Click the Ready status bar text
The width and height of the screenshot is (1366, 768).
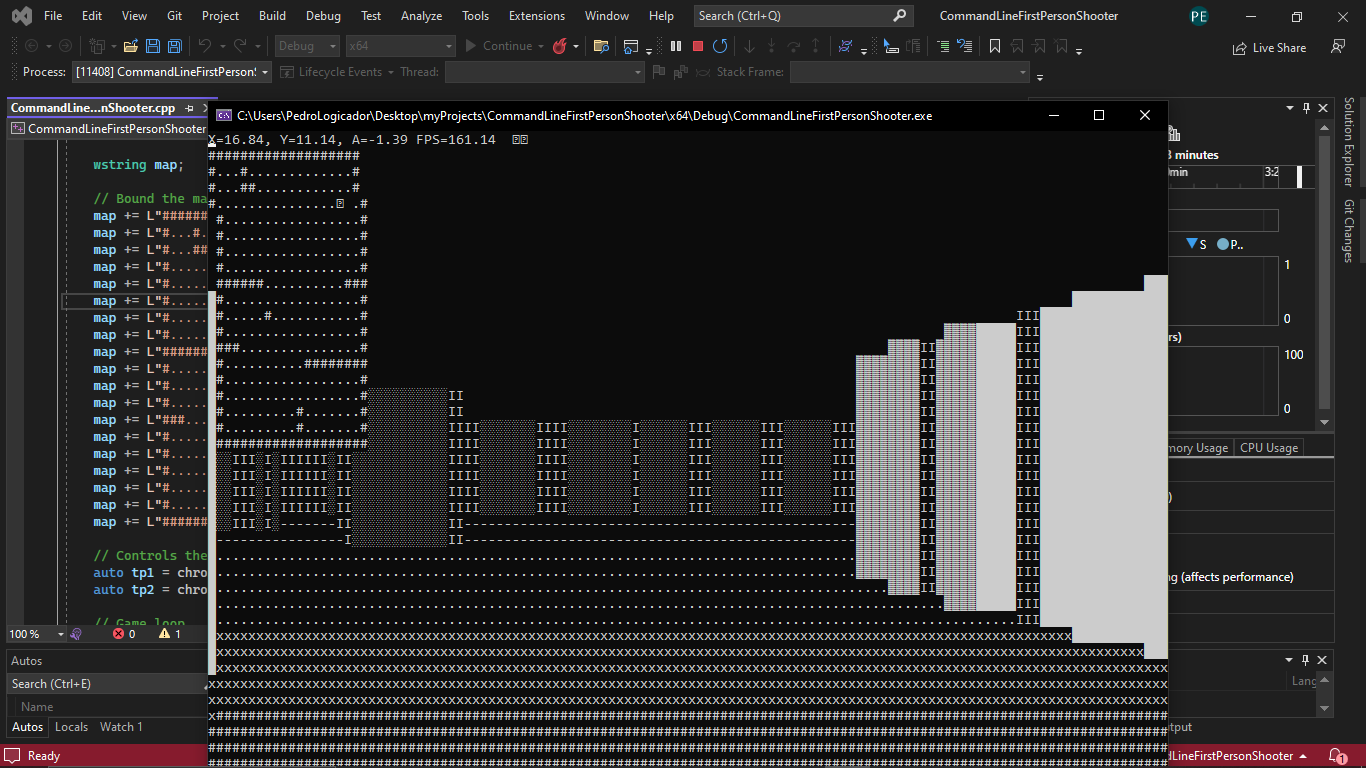coord(44,756)
